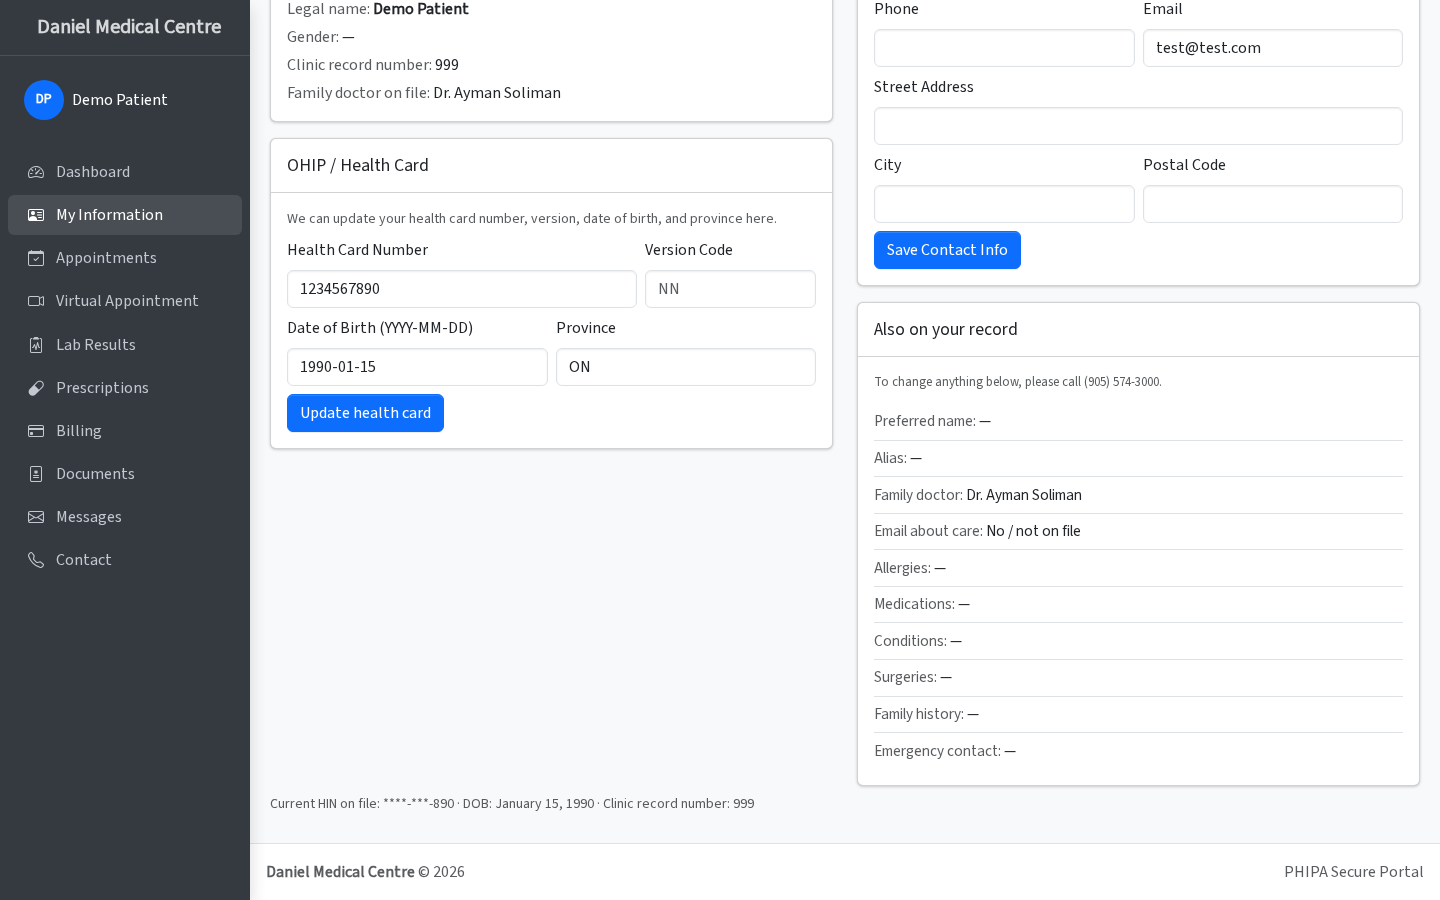Focus the Health Card Number field
Viewport: 1440px width, 900px height.
pos(461,289)
